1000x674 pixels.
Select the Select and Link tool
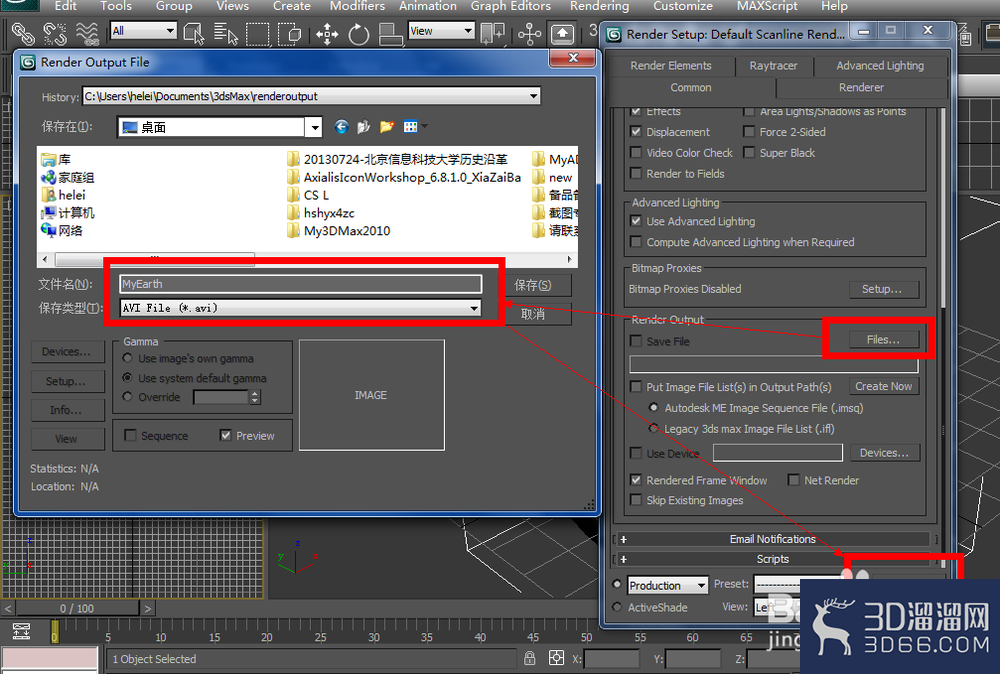tap(22, 33)
